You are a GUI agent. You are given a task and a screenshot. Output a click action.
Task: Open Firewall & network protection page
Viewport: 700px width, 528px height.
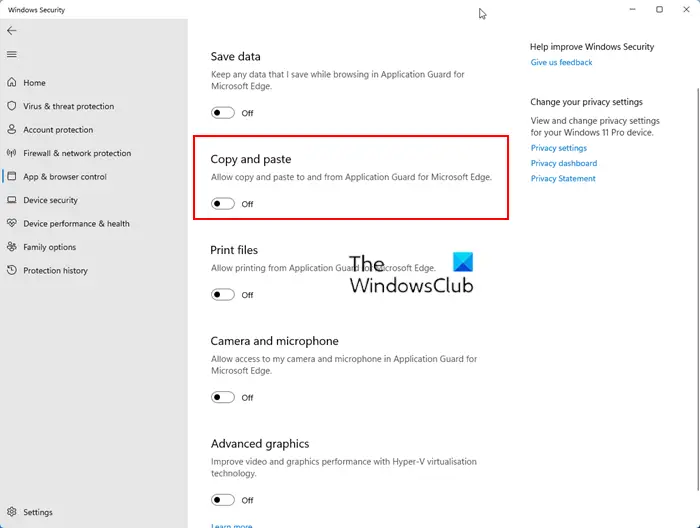click(94, 153)
